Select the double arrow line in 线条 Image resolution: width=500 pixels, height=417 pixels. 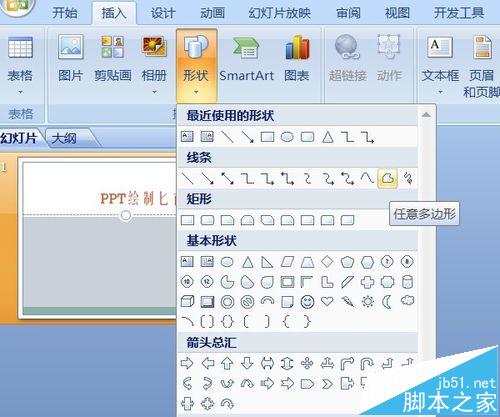(227, 178)
